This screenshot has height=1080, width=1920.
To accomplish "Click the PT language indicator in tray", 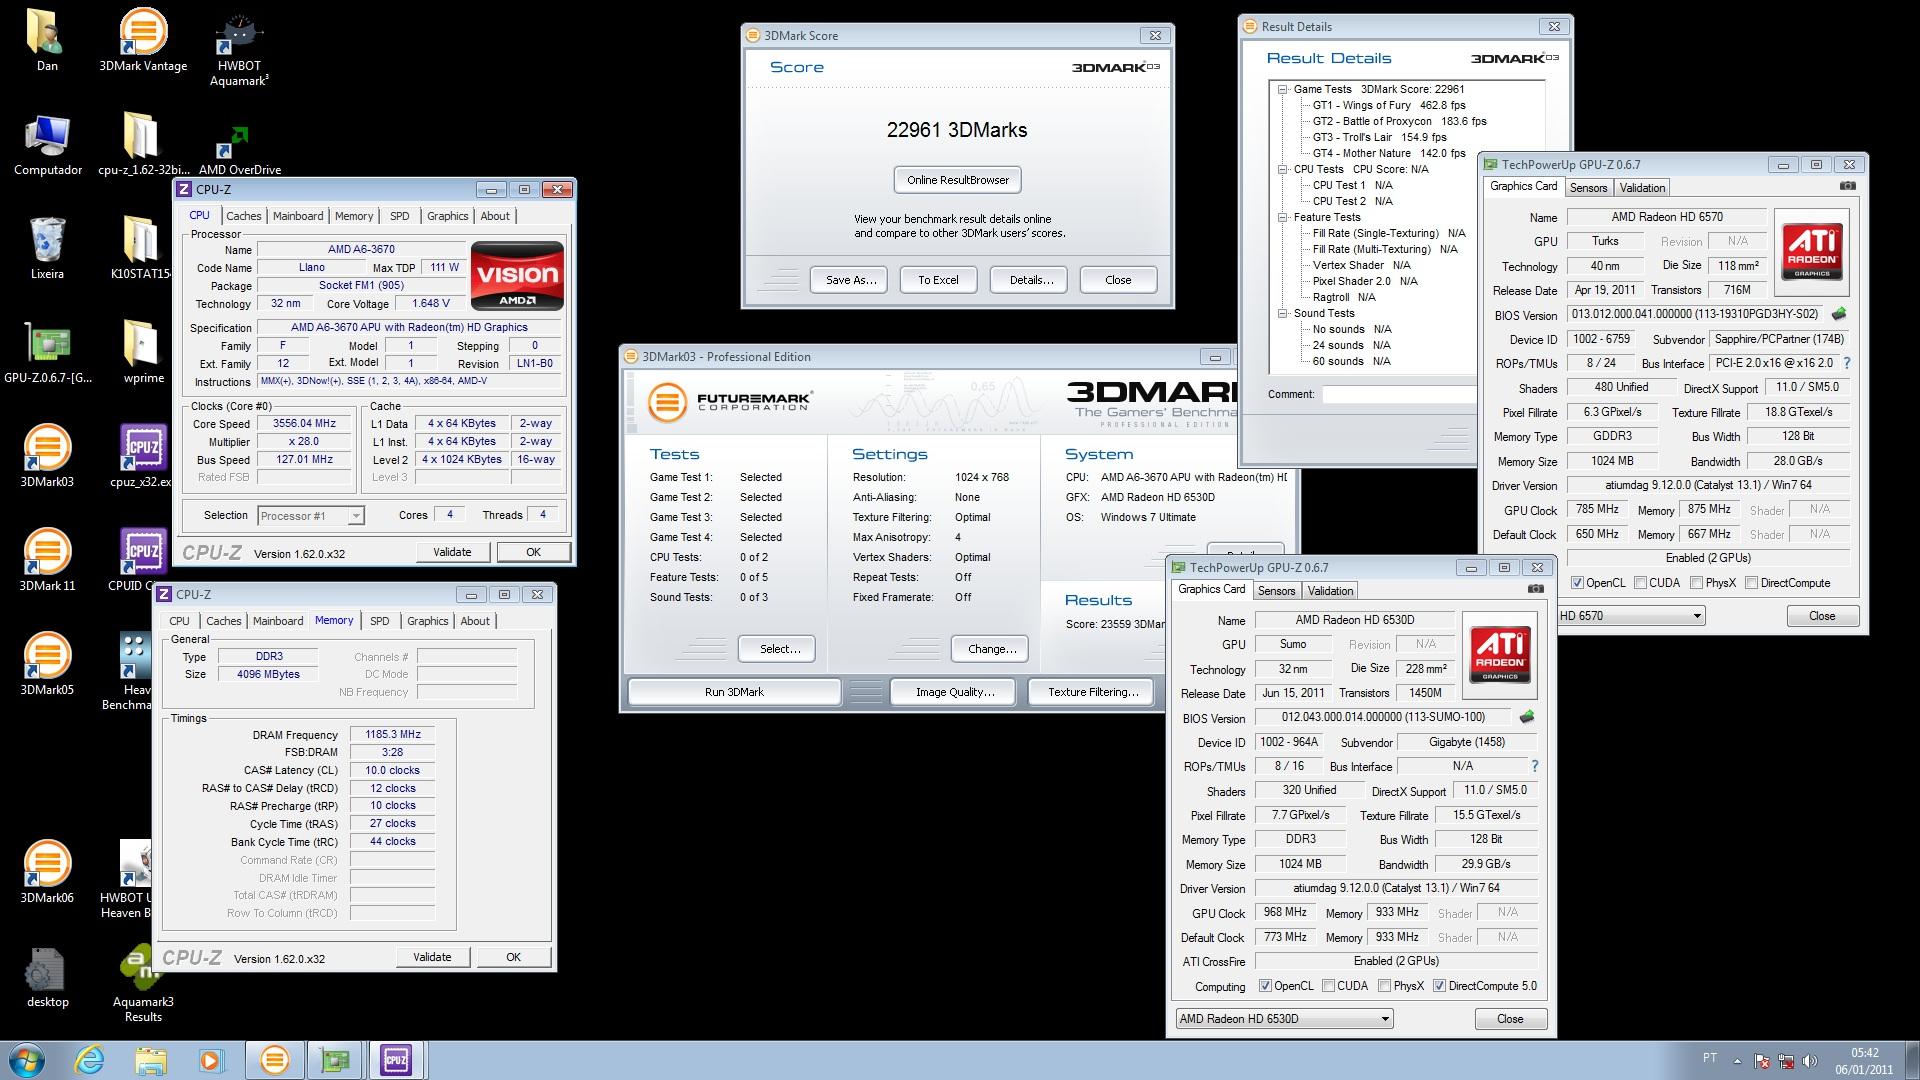I will (x=1709, y=1058).
